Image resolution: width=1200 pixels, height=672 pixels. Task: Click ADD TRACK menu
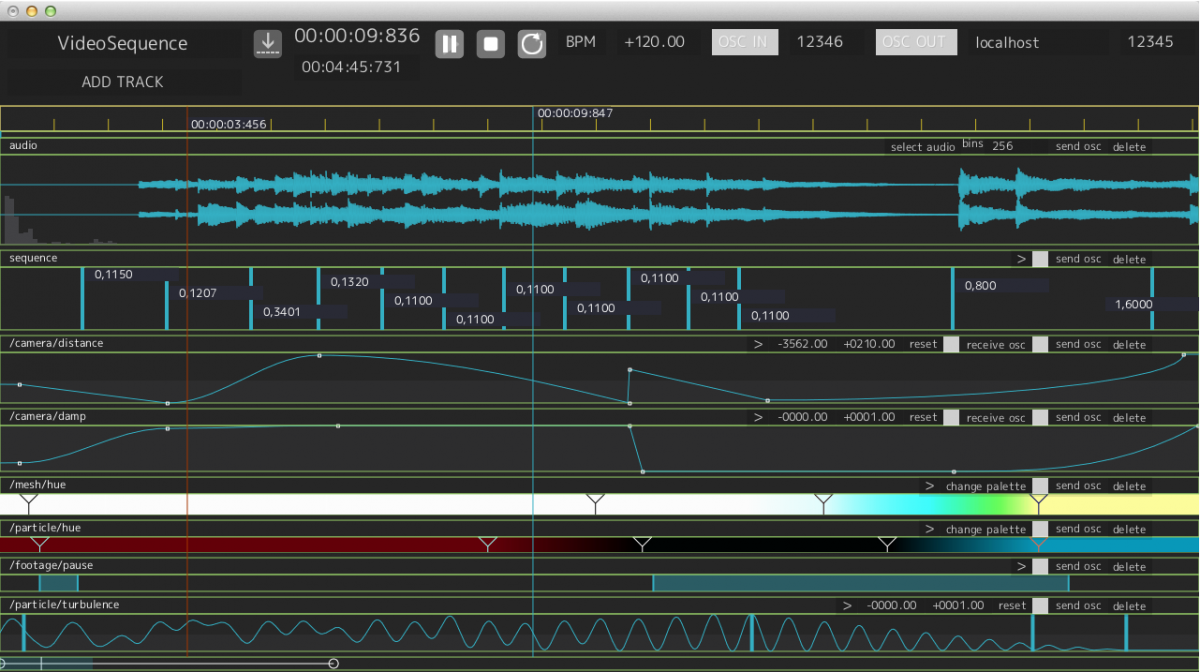tap(123, 82)
